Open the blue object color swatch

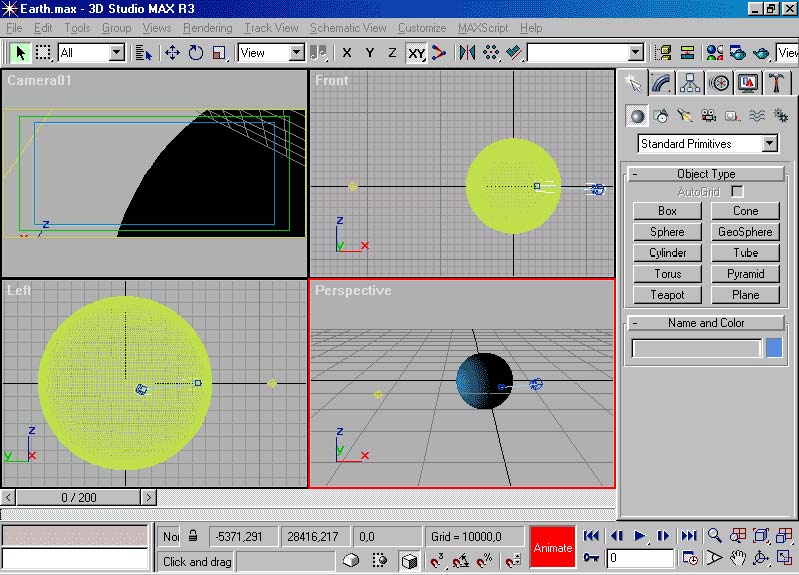774,348
